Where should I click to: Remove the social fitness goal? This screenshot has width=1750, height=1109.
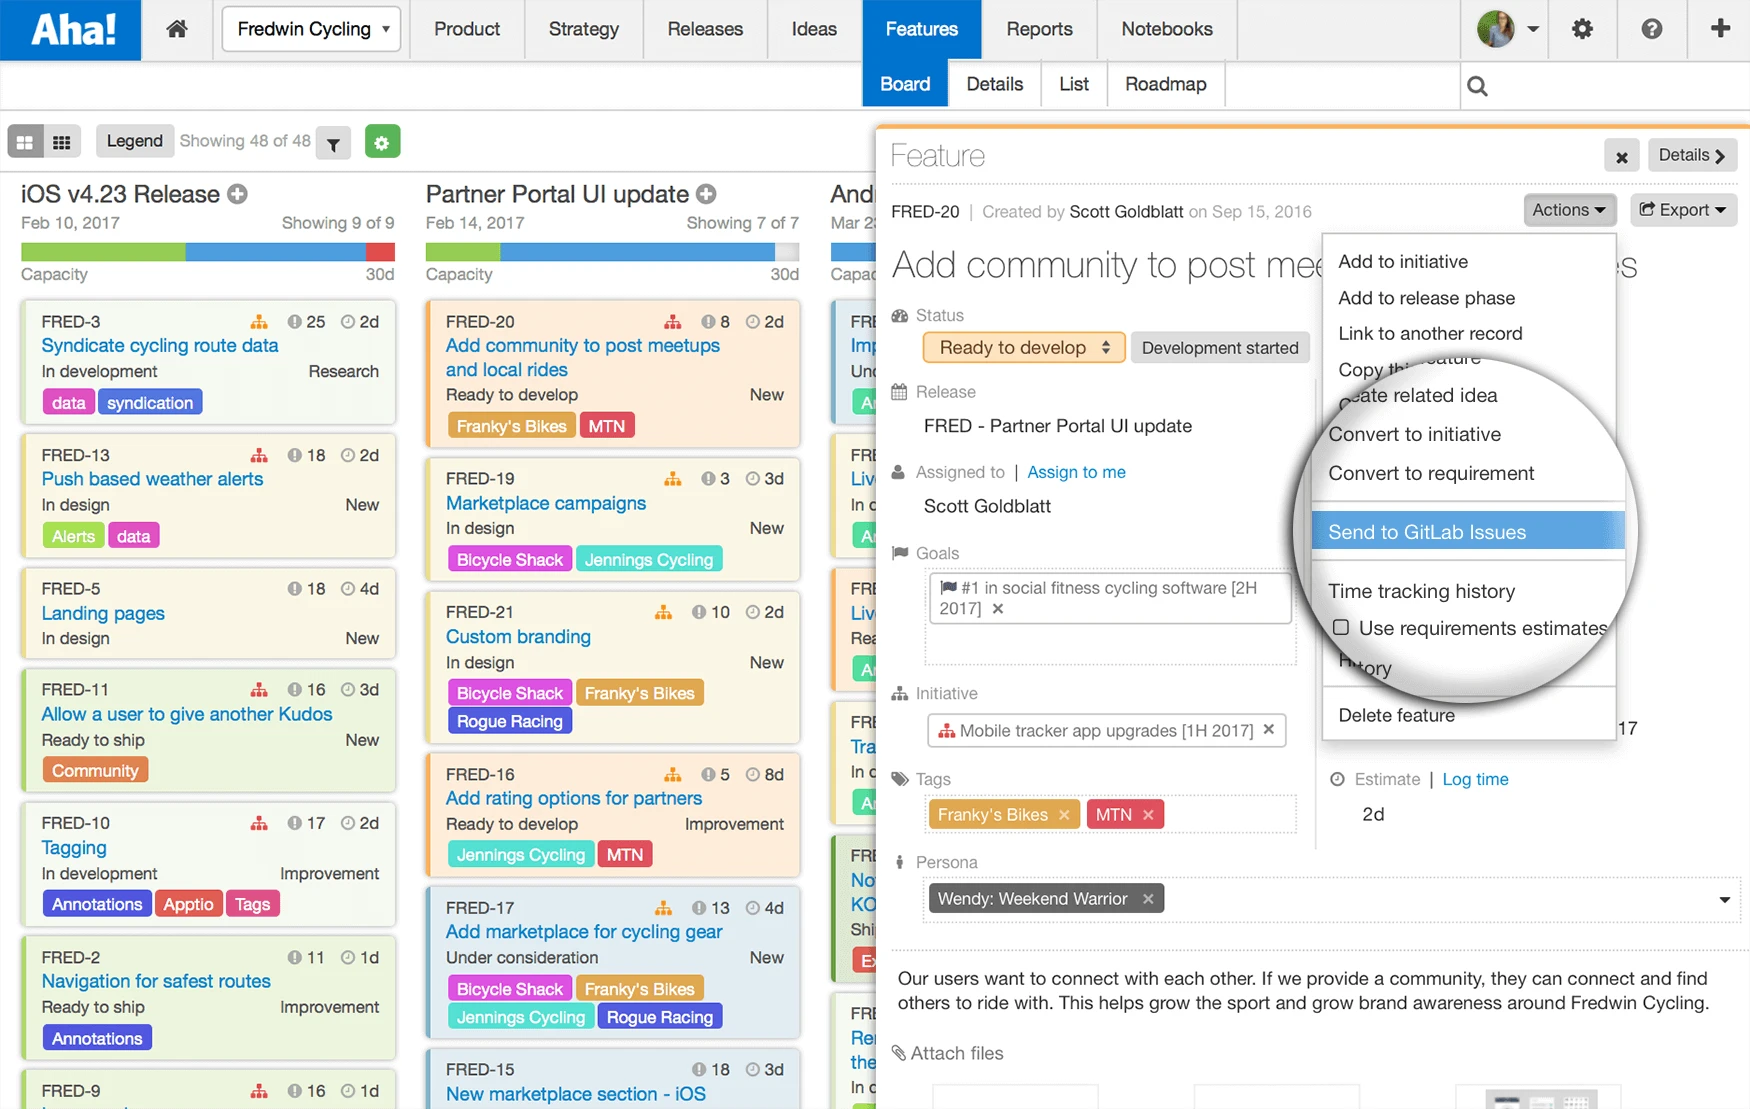coord(998,608)
